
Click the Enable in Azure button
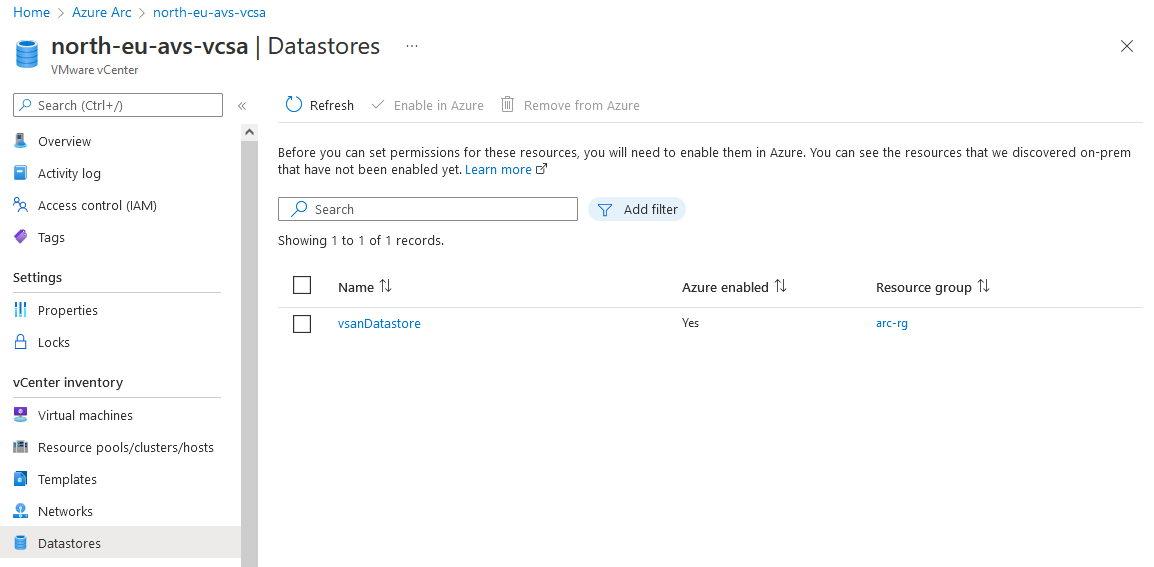tap(428, 105)
